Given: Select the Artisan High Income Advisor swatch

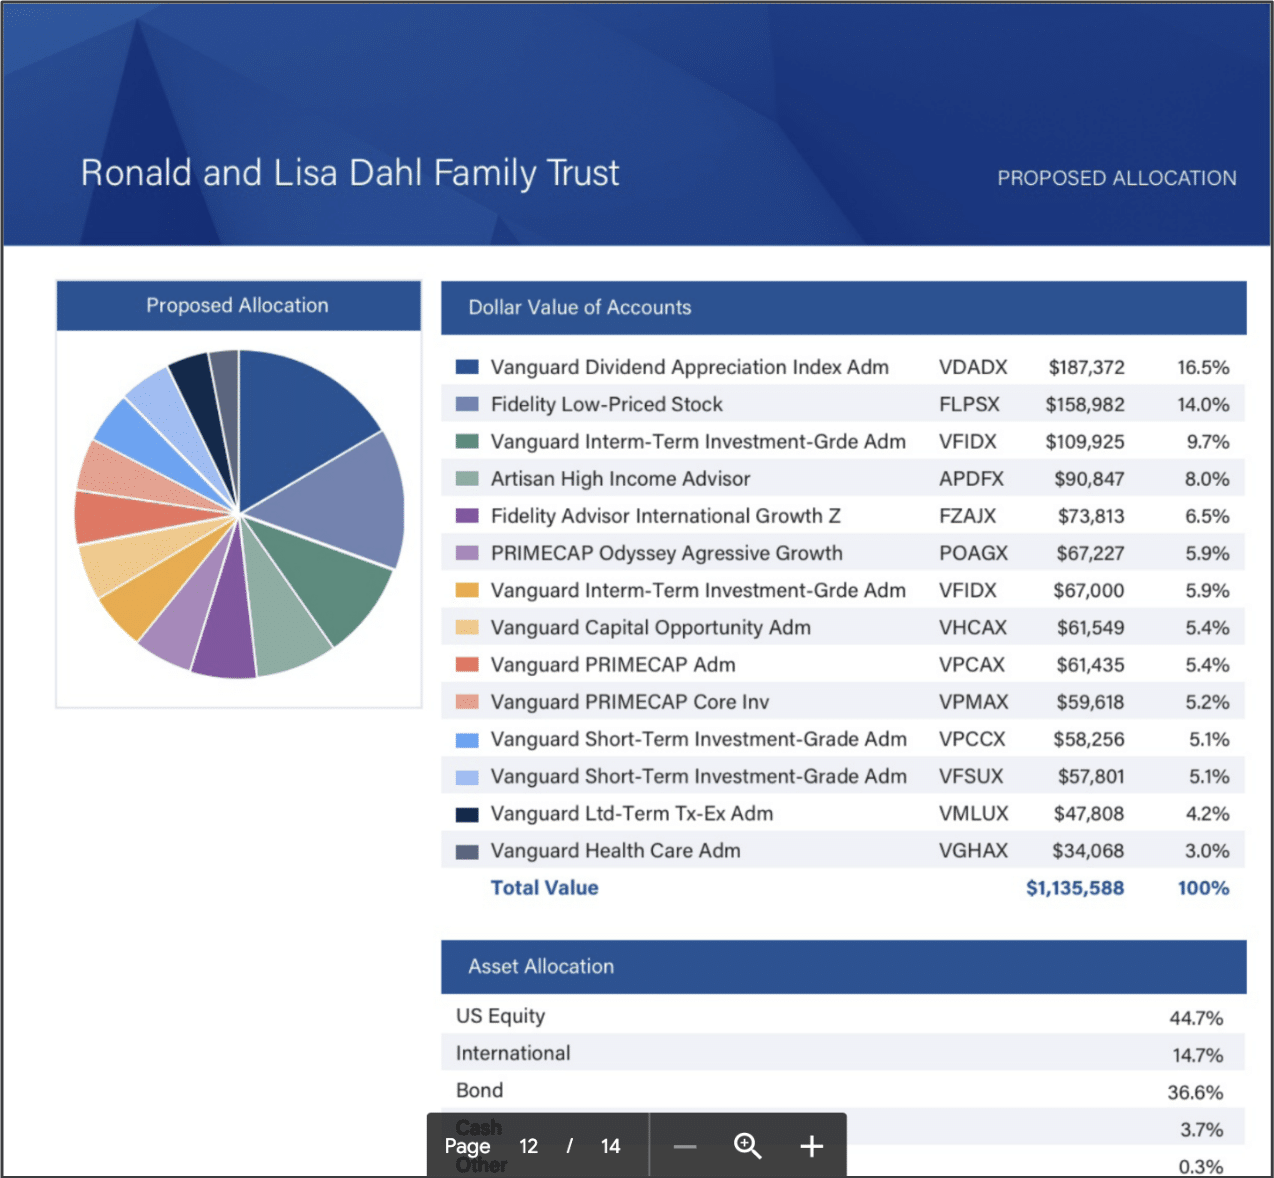Looking at the screenshot, I should (467, 479).
